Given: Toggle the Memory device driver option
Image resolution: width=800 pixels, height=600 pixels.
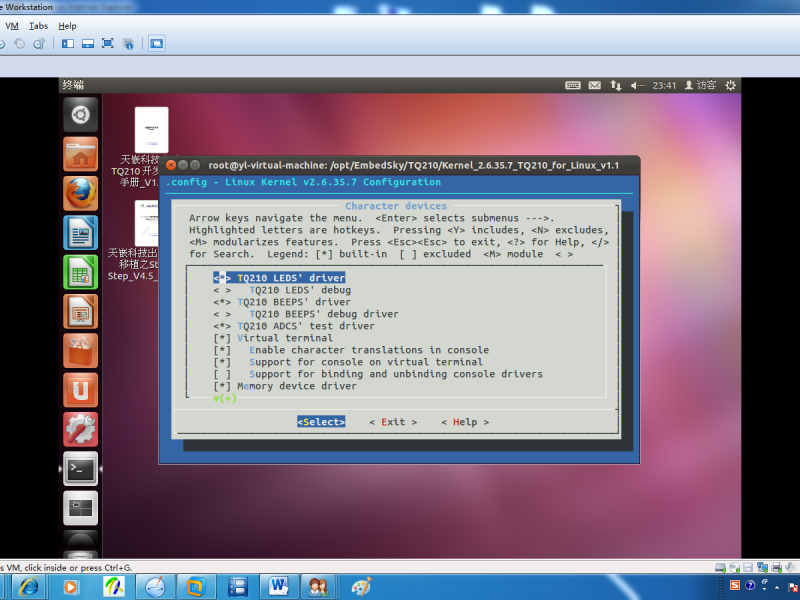Looking at the screenshot, I should click(286, 386).
